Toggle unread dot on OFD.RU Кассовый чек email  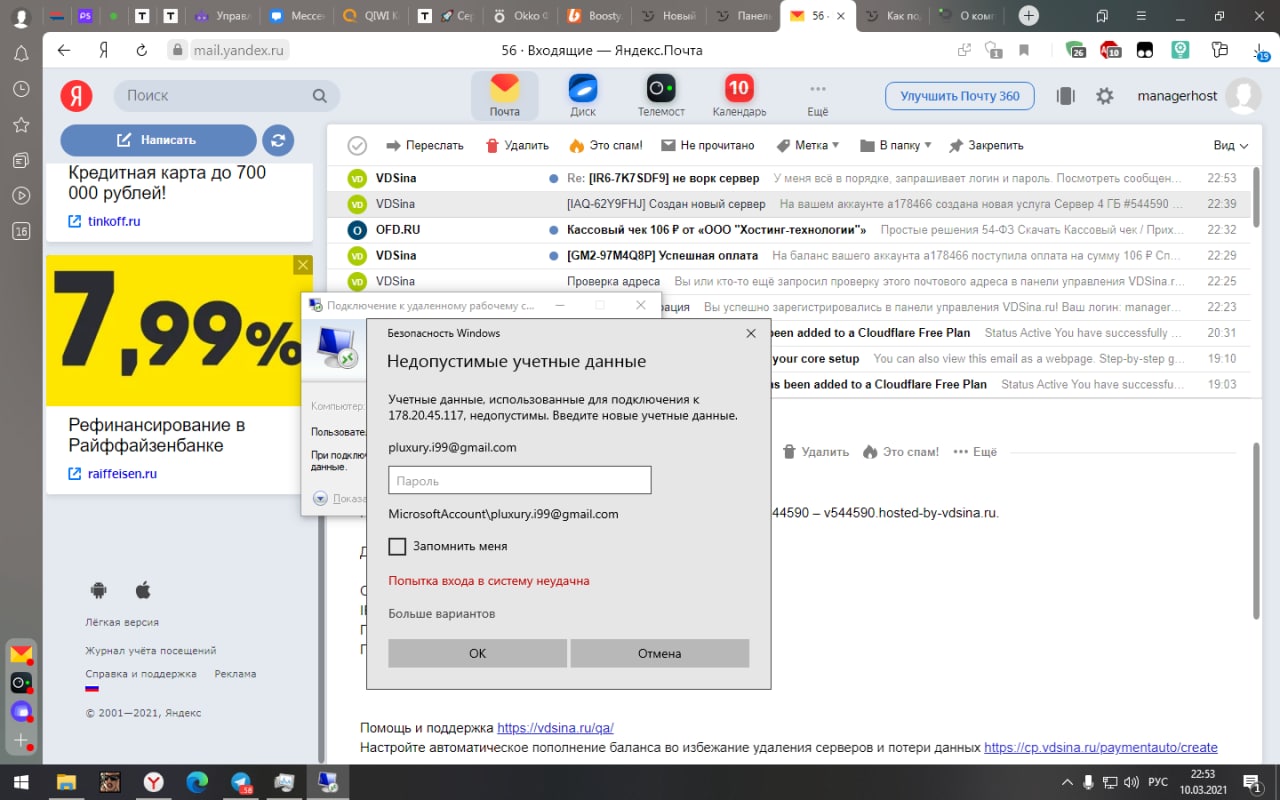pos(553,230)
